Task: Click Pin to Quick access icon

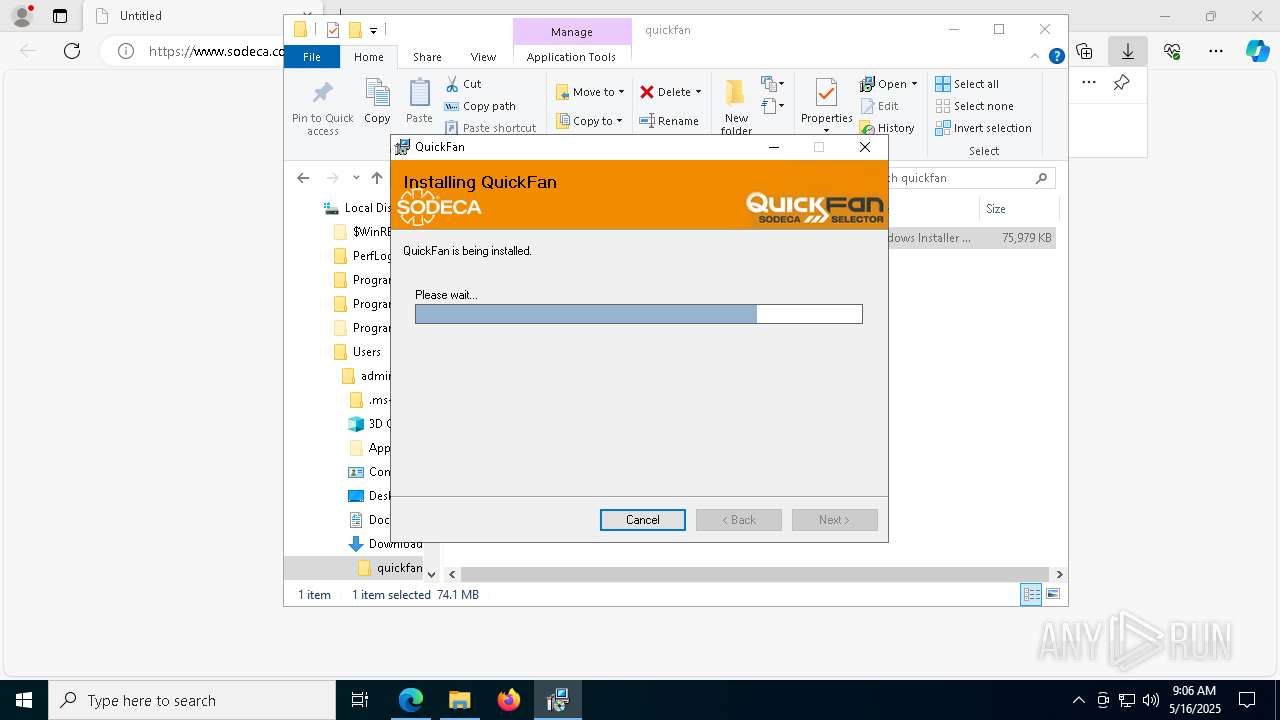Action: 322,94
